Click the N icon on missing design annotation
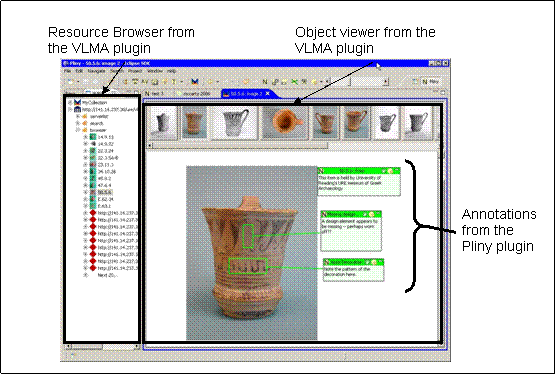556x374 pixels. (324, 214)
